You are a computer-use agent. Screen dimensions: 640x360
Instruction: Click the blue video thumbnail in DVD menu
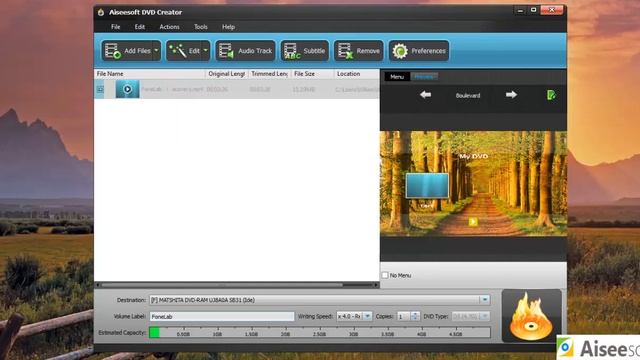pyautogui.click(x=427, y=186)
